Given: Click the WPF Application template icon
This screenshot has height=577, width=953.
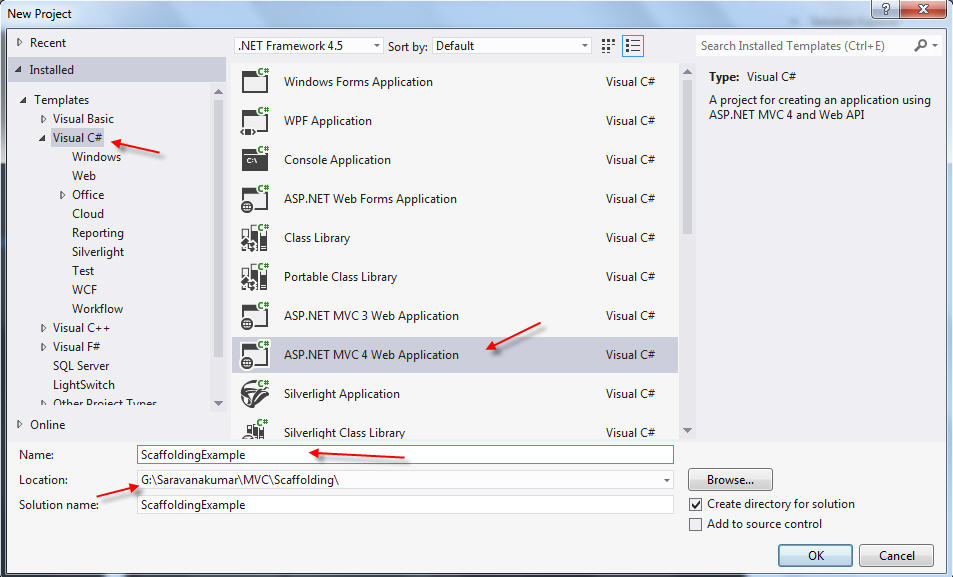Looking at the screenshot, I should (255, 120).
